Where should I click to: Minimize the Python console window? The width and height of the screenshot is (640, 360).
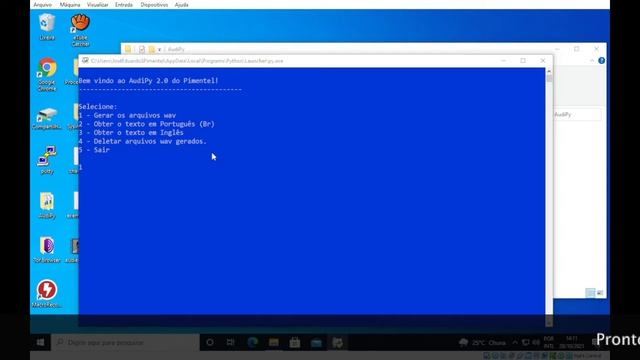click(x=503, y=60)
